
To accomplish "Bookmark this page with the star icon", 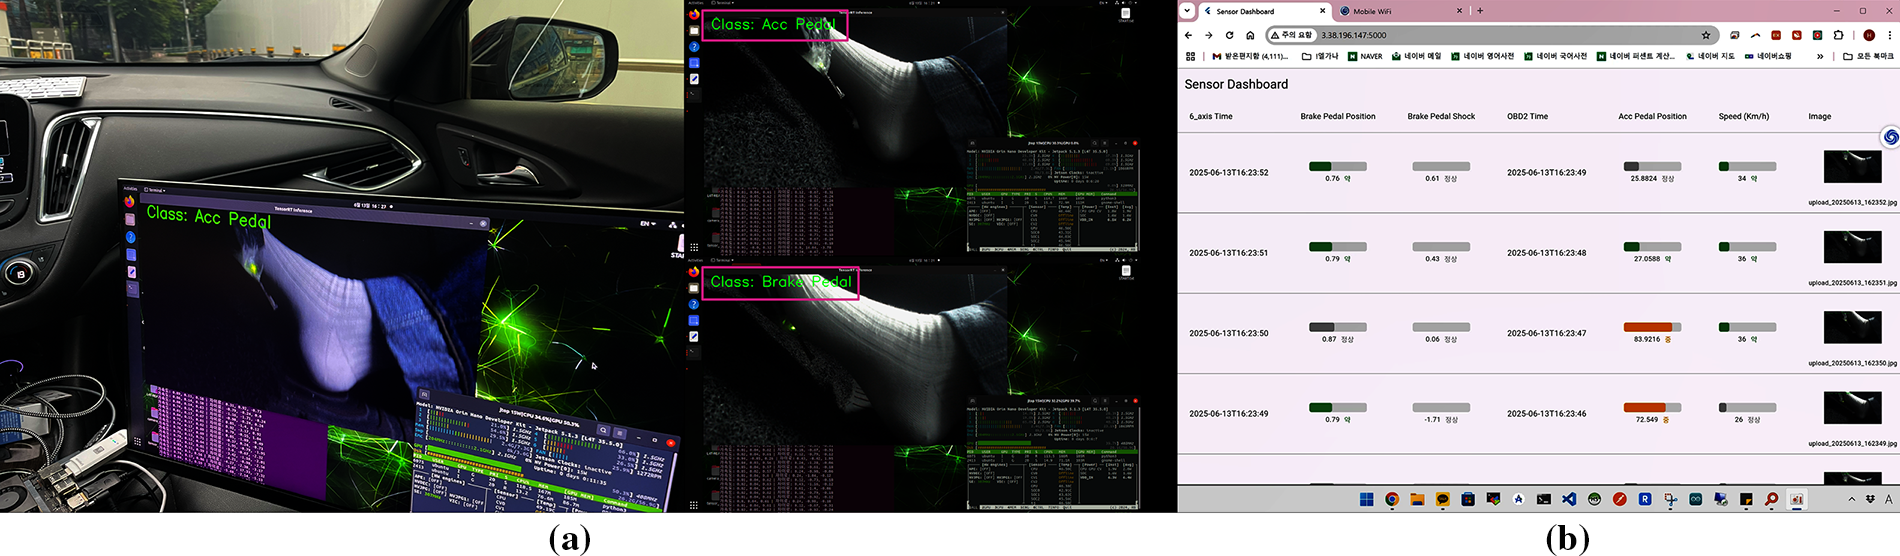I will point(1705,35).
